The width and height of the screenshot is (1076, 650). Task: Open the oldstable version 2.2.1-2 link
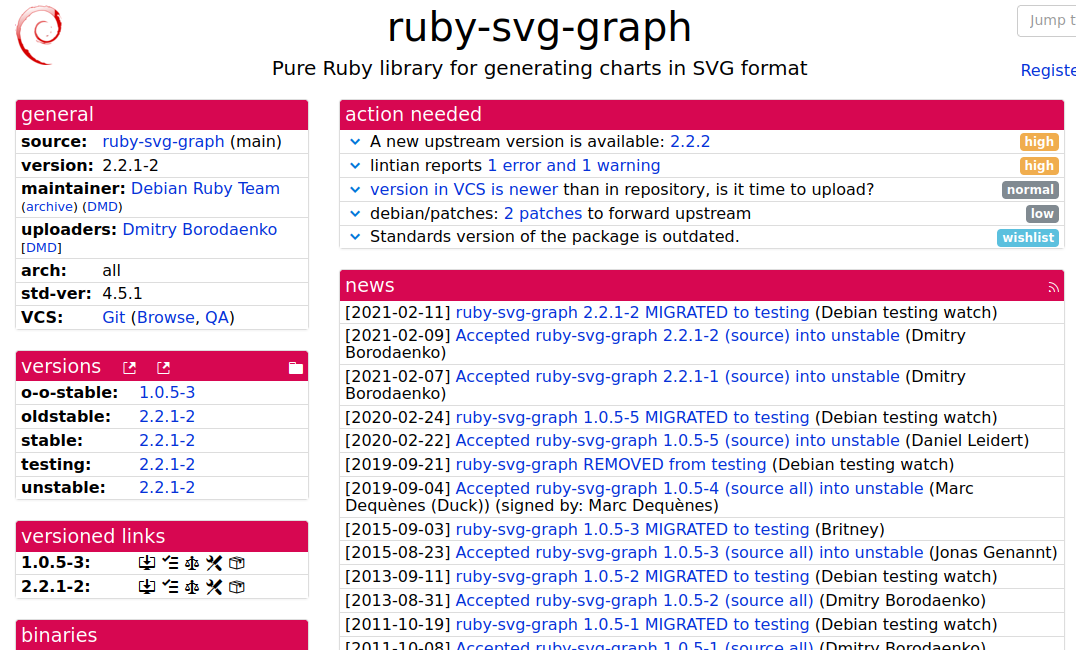point(167,417)
